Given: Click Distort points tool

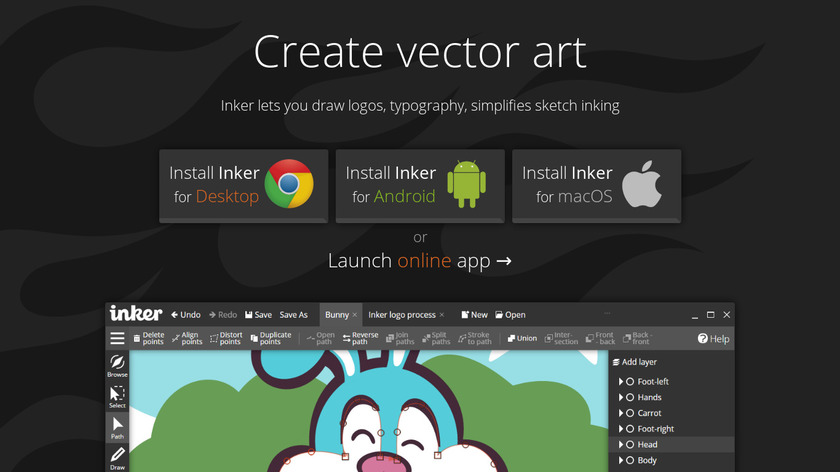Looking at the screenshot, I should [226, 338].
